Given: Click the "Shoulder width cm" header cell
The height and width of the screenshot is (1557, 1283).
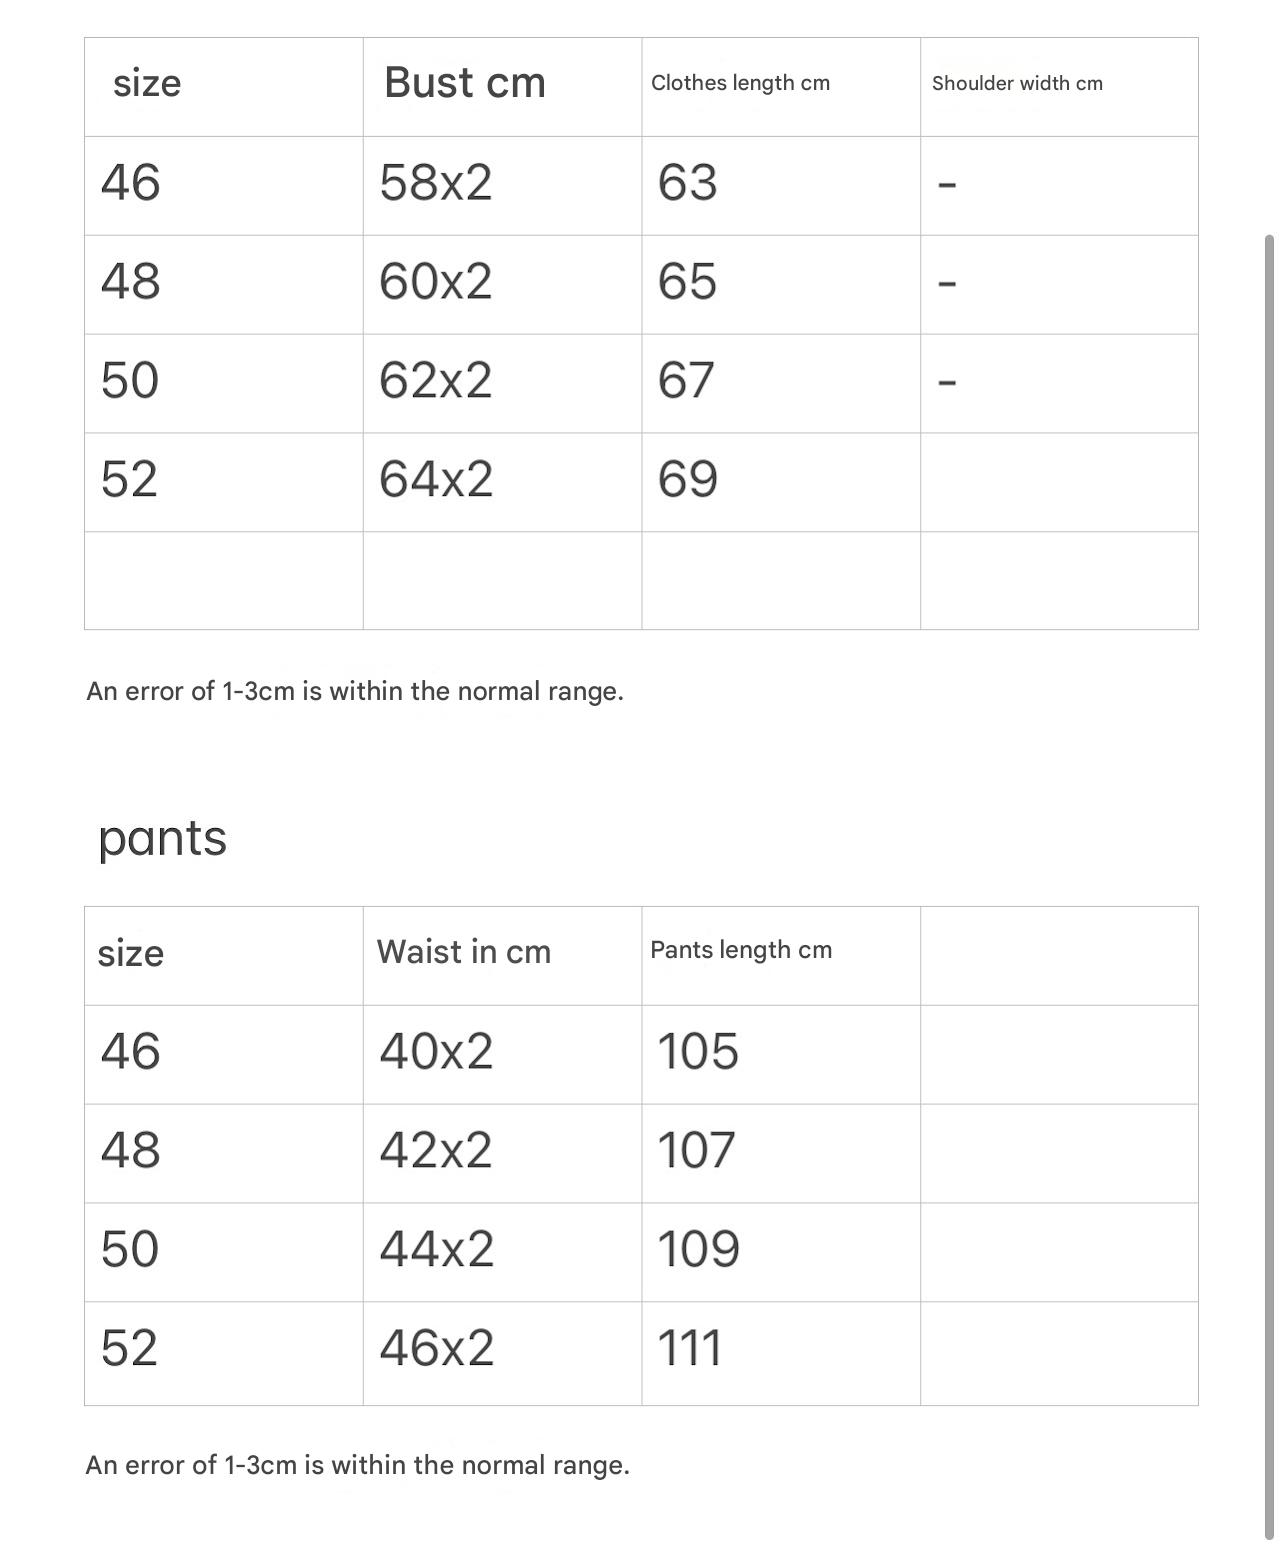Looking at the screenshot, I should click(1017, 84).
